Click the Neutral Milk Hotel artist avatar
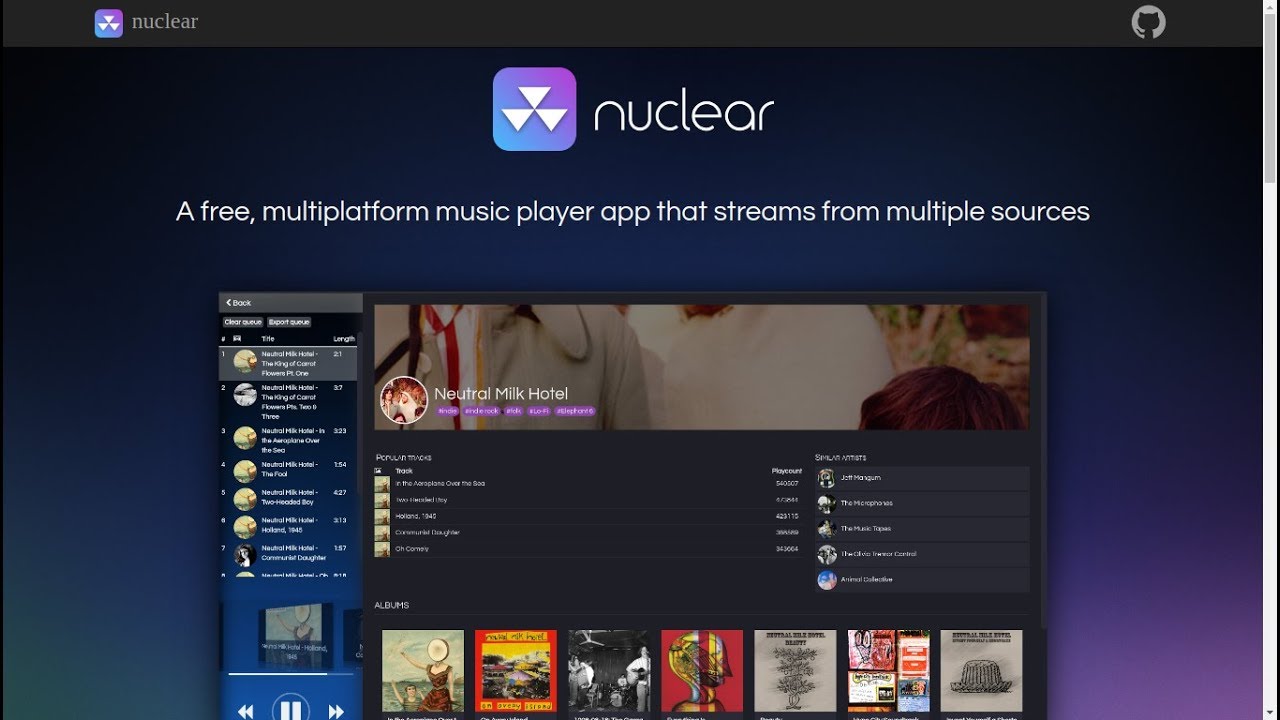This screenshot has height=720, width=1280. (404, 401)
